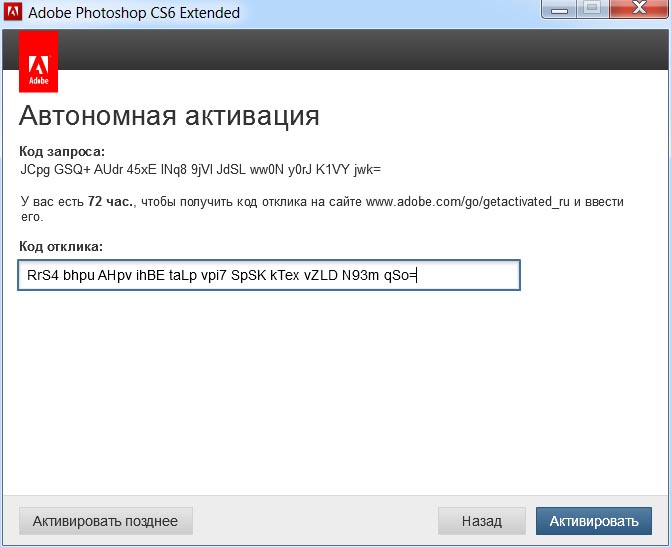
Task: Place cursor after 'qSo=' in response field
Action: click(x=417, y=275)
